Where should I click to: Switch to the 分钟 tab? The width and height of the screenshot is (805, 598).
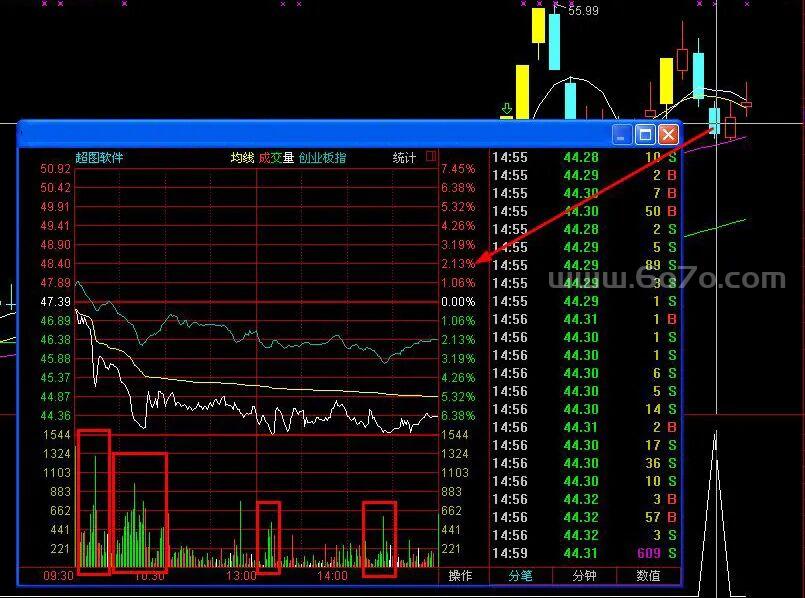584,576
